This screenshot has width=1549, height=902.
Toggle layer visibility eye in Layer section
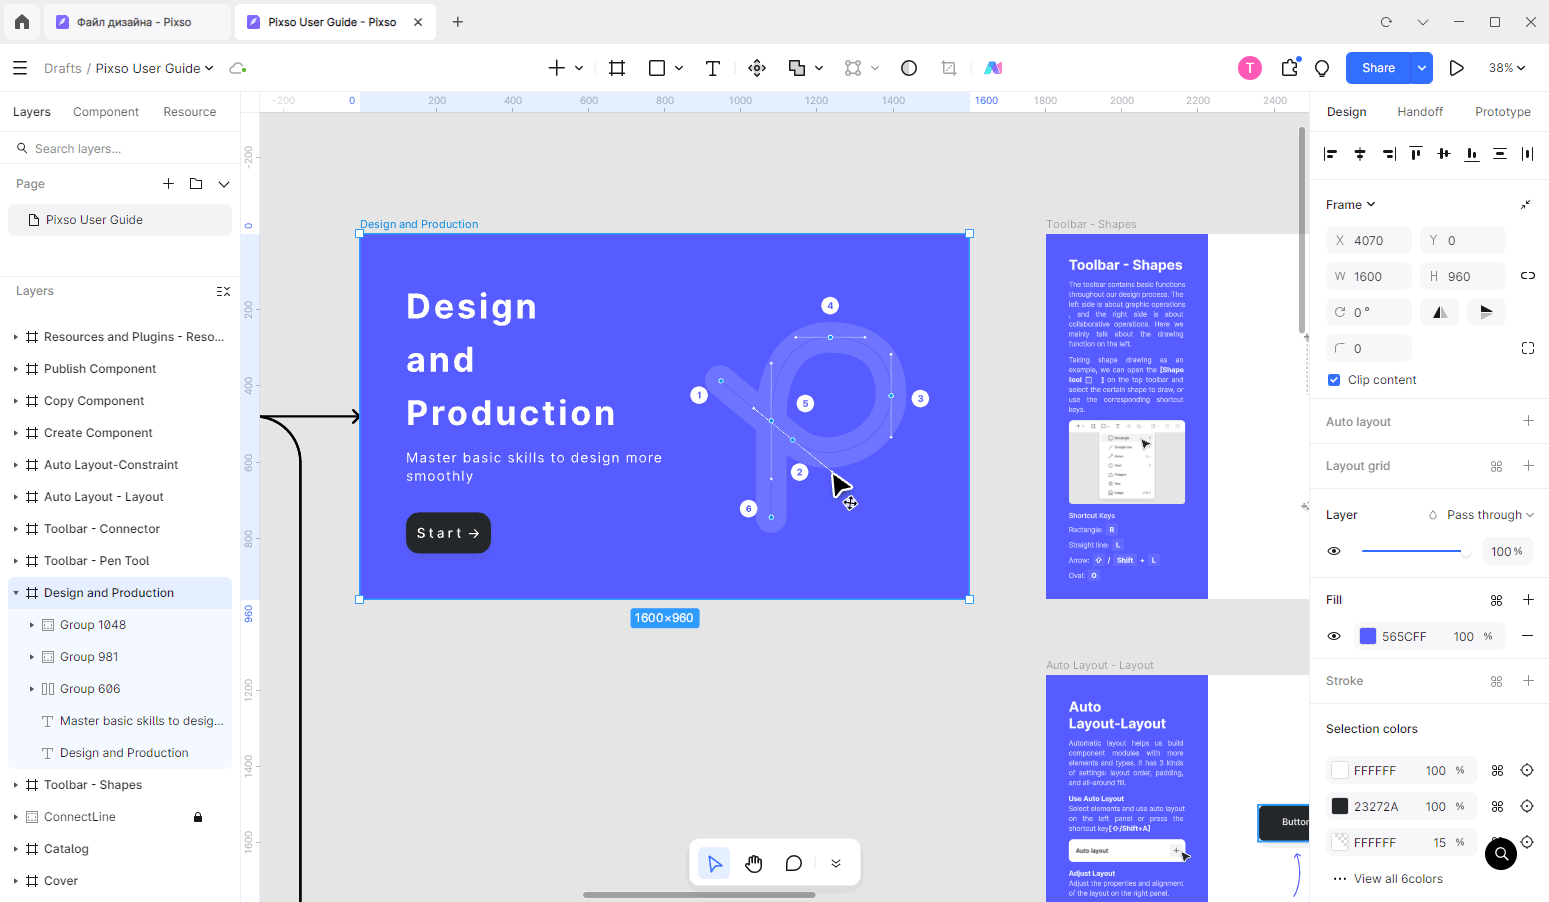click(1334, 551)
